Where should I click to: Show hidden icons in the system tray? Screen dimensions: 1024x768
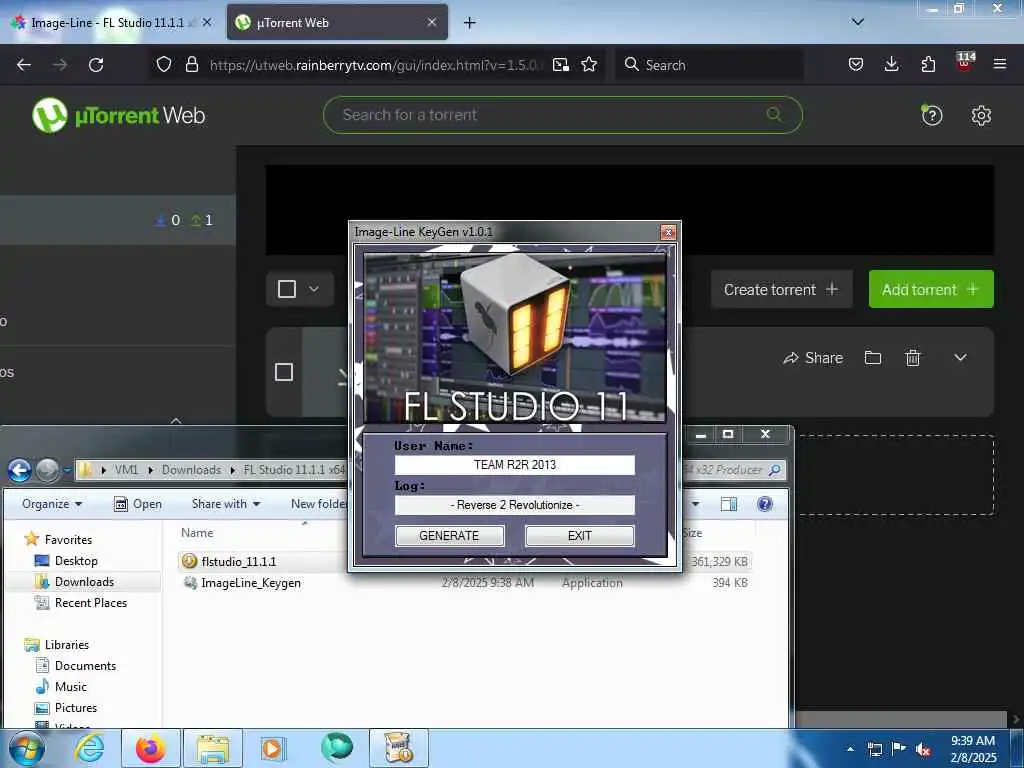point(850,749)
